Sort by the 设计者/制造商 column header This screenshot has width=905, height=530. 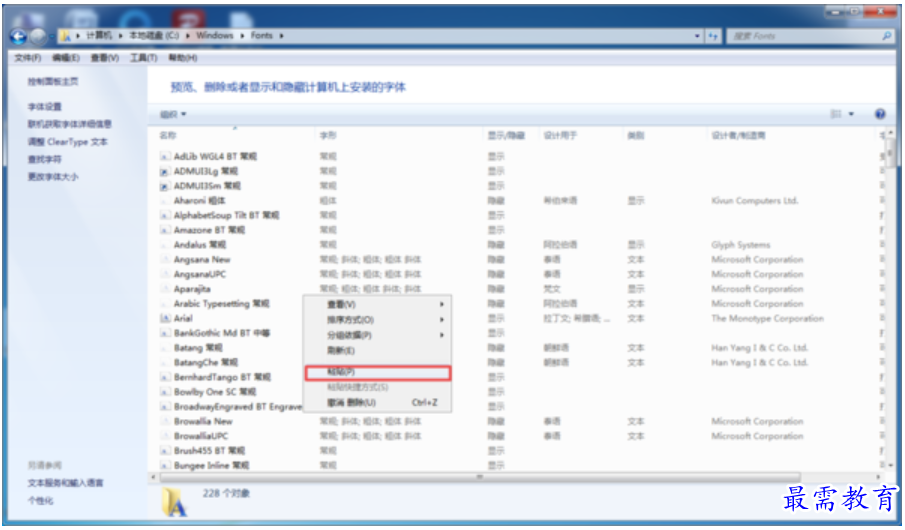(791, 135)
